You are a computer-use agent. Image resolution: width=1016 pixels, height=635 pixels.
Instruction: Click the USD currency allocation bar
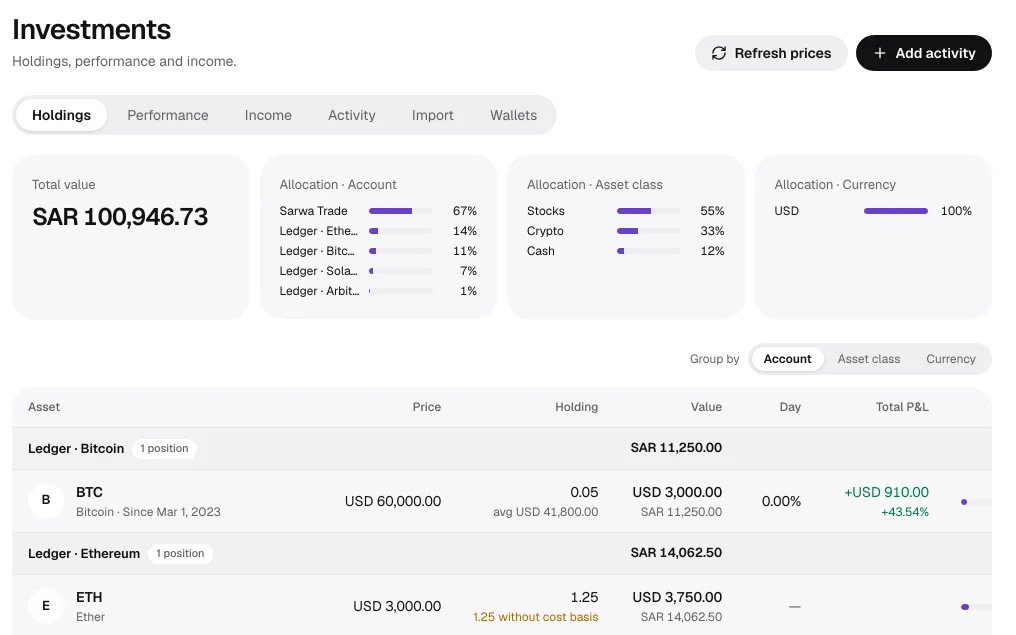coord(895,211)
